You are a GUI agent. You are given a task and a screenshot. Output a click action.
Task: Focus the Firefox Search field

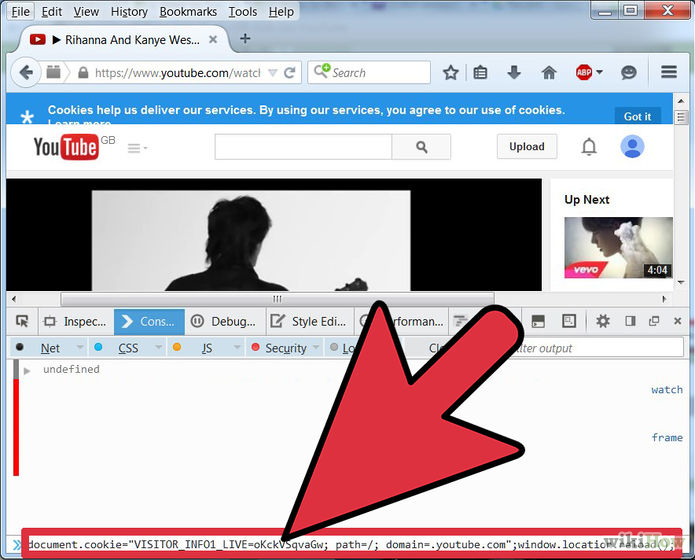(369, 73)
